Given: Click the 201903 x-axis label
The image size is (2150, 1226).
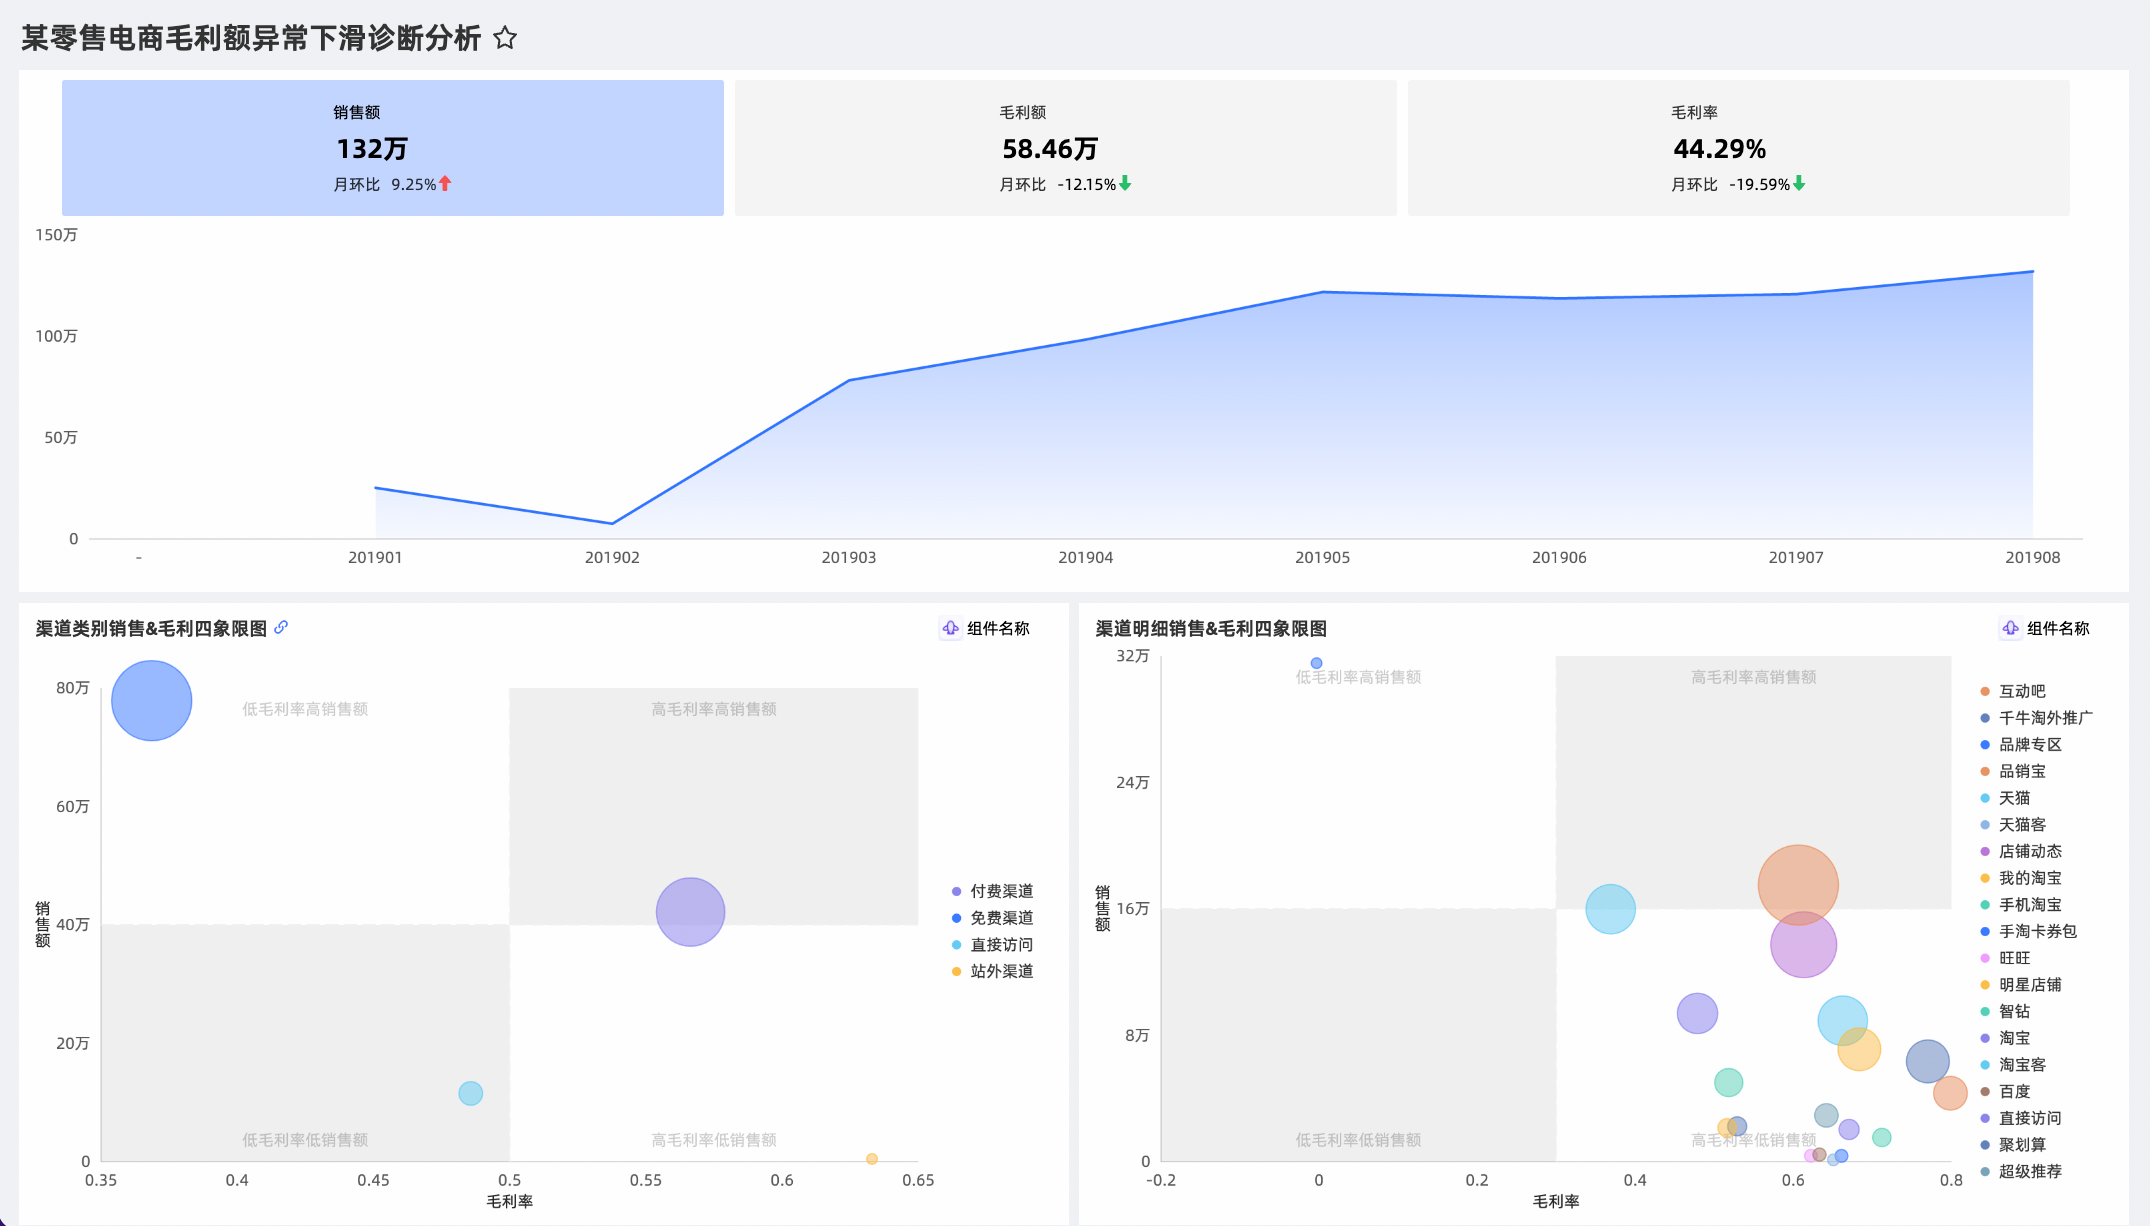Looking at the screenshot, I should point(849,557).
